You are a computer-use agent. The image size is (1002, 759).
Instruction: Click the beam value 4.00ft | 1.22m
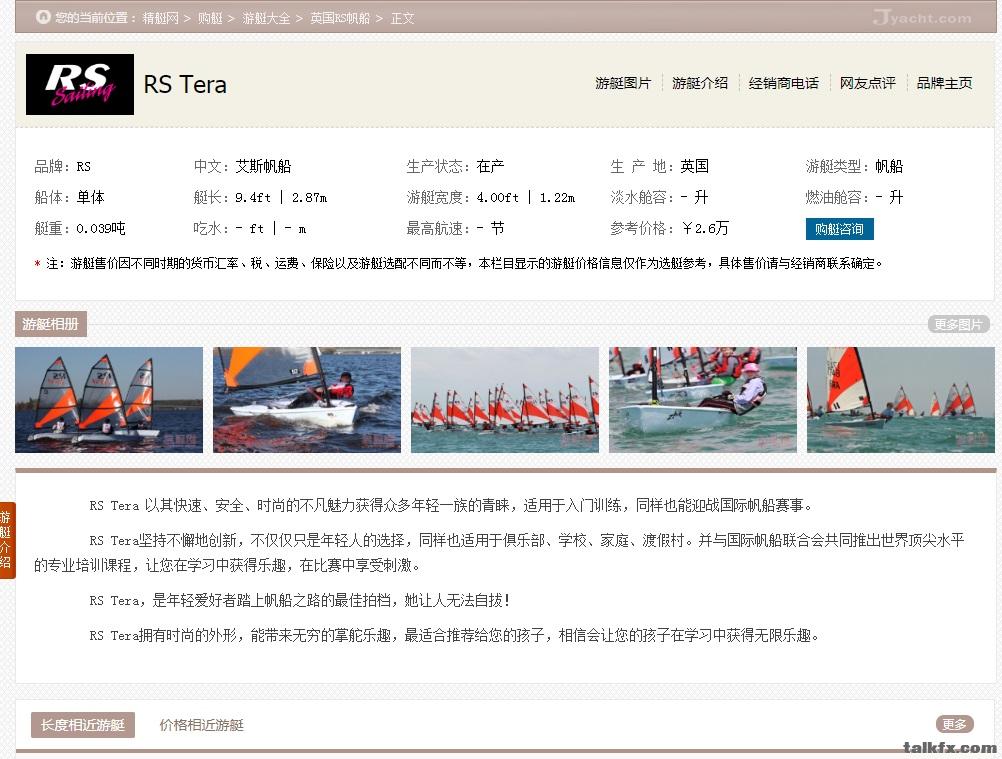click(526, 197)
